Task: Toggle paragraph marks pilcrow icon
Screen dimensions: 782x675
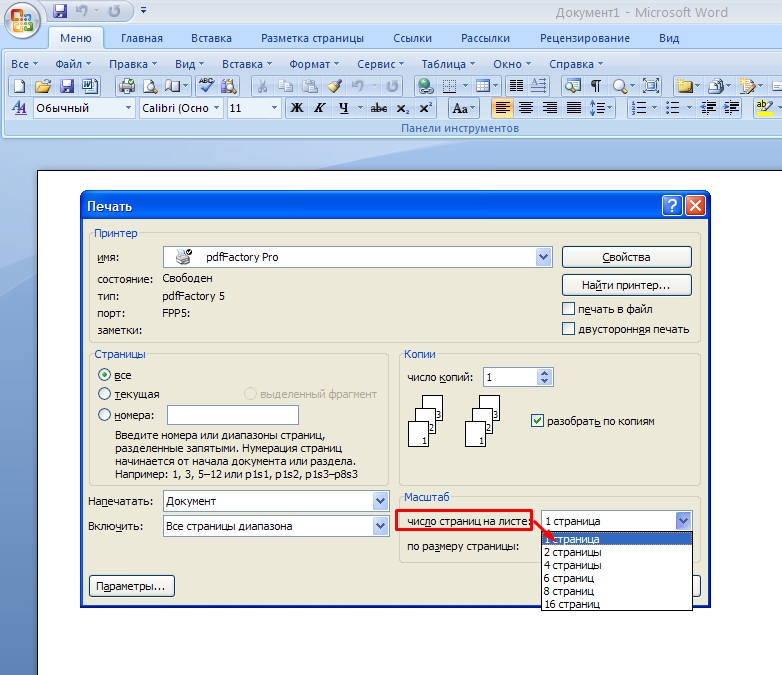Action: 595,86
